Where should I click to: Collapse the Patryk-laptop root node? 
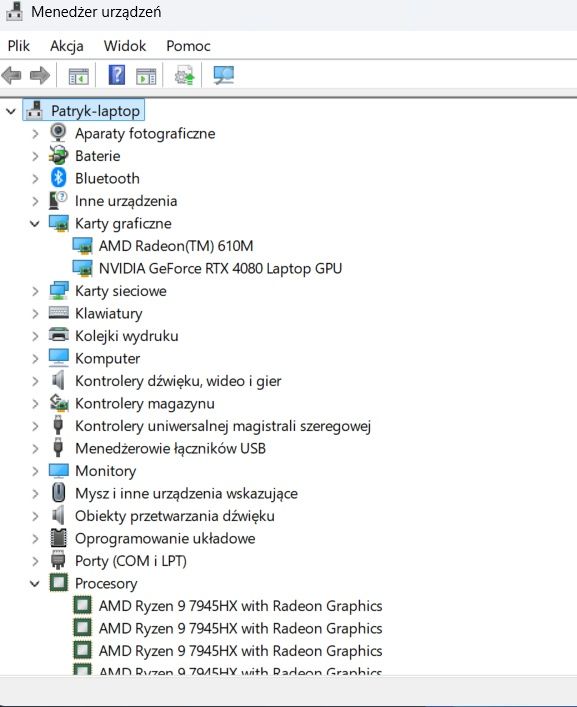point(11,111)
